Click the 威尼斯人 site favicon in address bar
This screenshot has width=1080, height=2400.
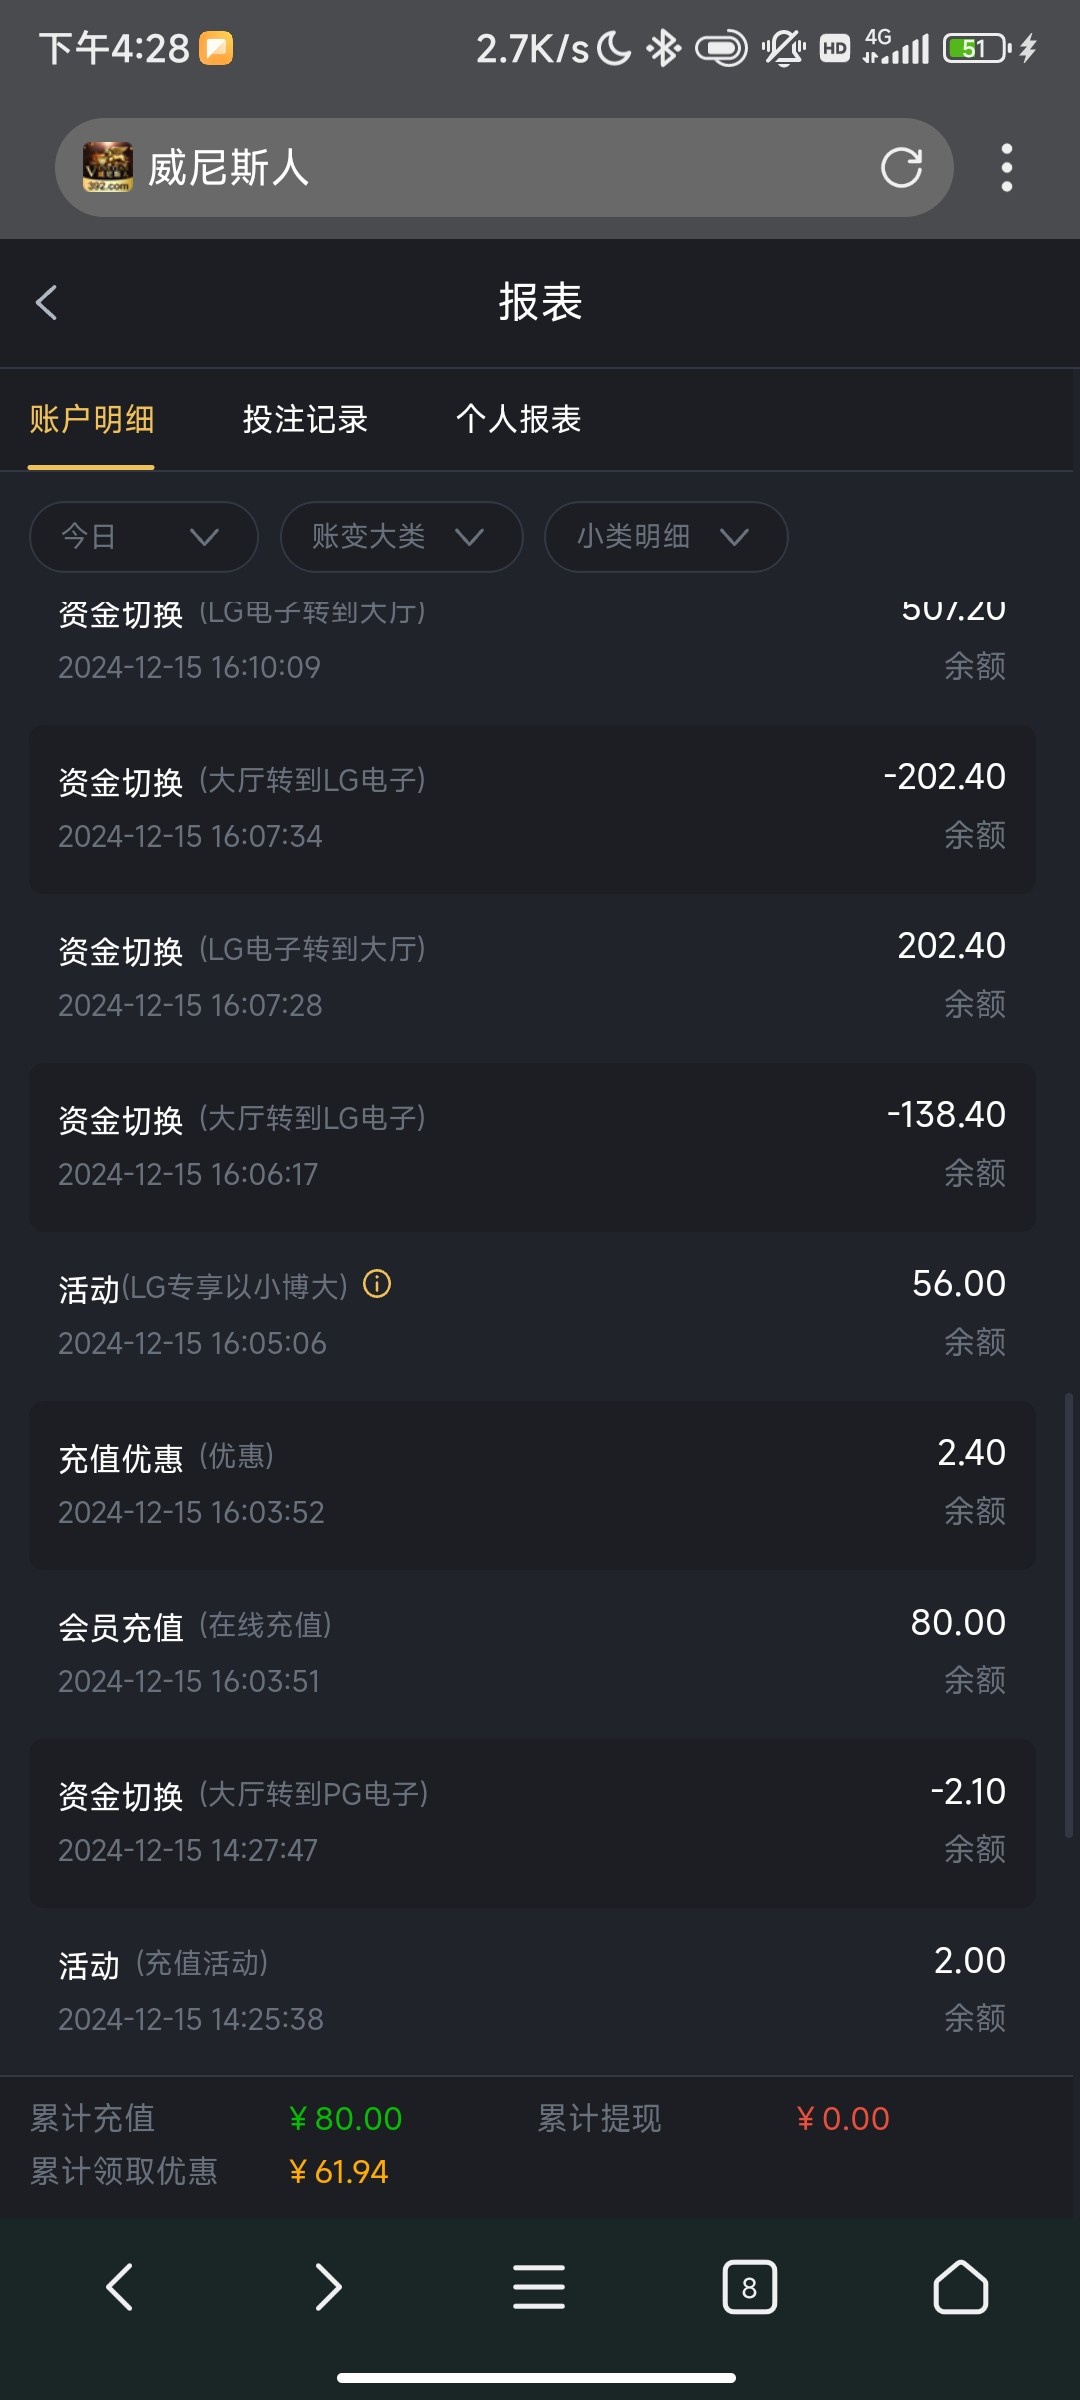tap(108, 167)
